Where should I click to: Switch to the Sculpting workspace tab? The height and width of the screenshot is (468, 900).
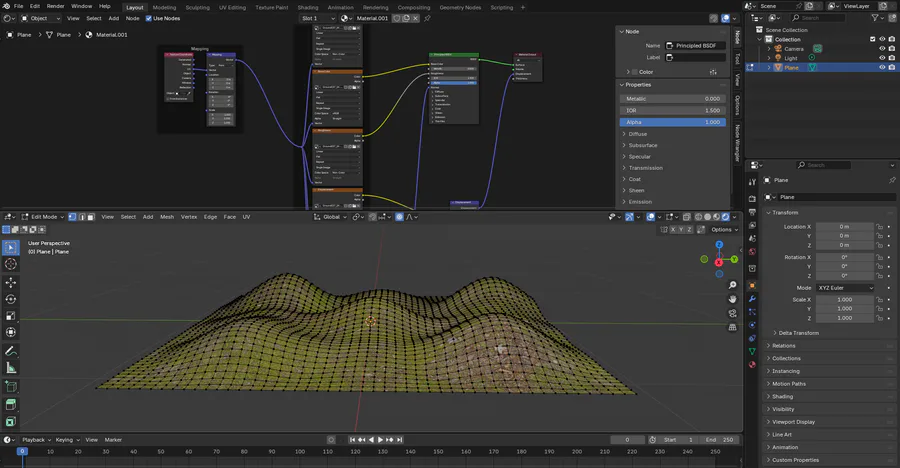[198, 7]
